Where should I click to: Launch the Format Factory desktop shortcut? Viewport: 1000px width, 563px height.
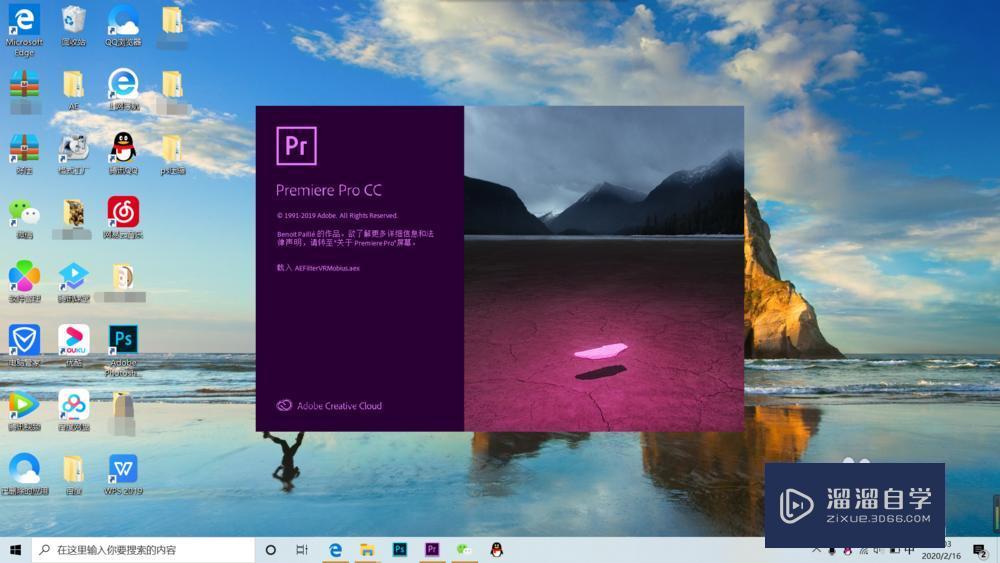[73, 148]
